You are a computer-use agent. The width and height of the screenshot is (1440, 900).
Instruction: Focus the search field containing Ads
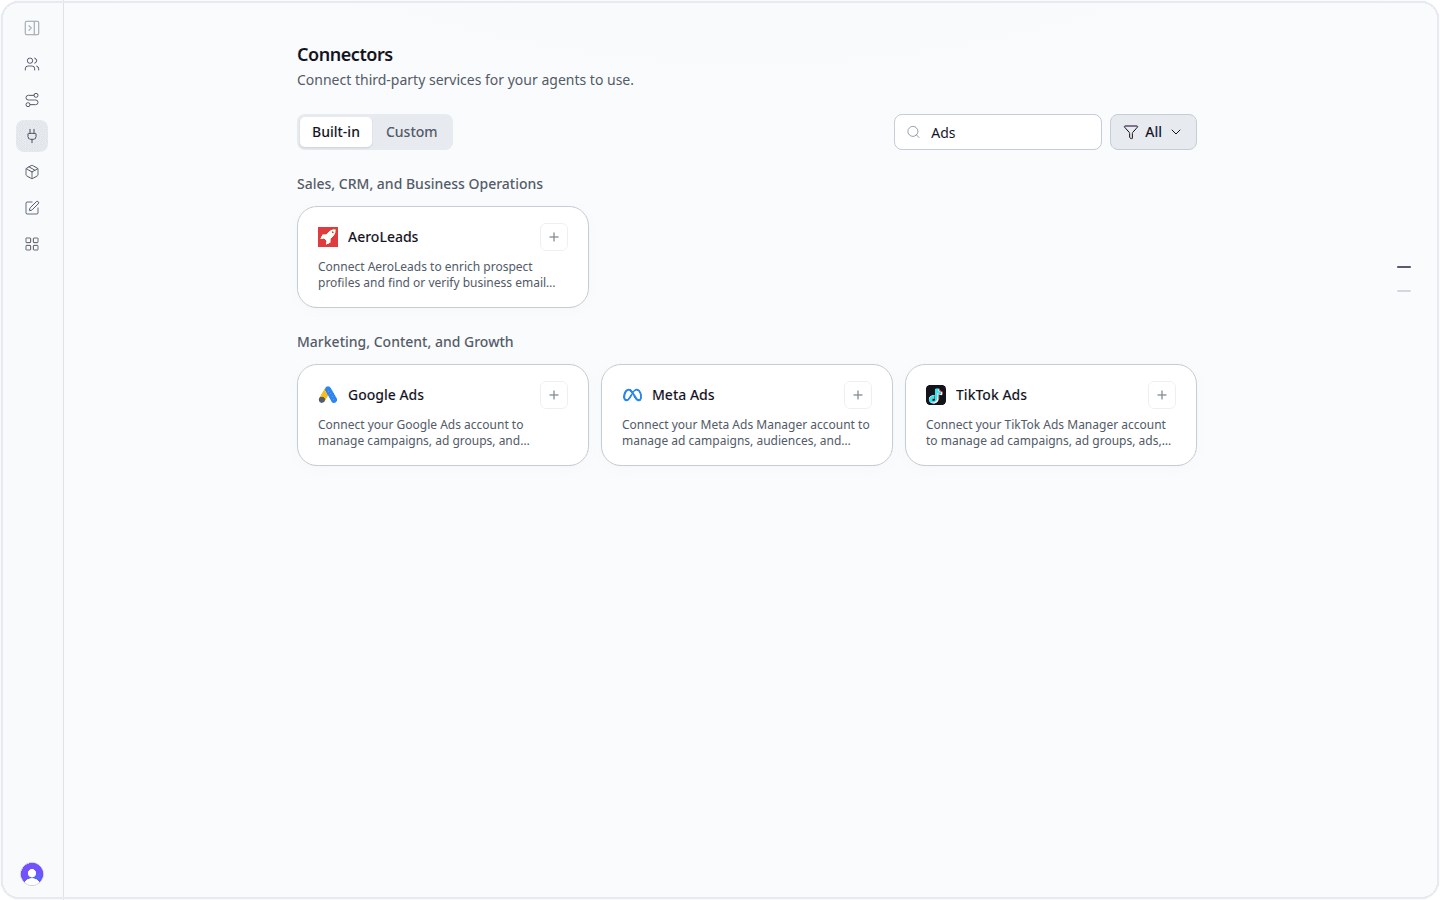[x=998, y=132]
